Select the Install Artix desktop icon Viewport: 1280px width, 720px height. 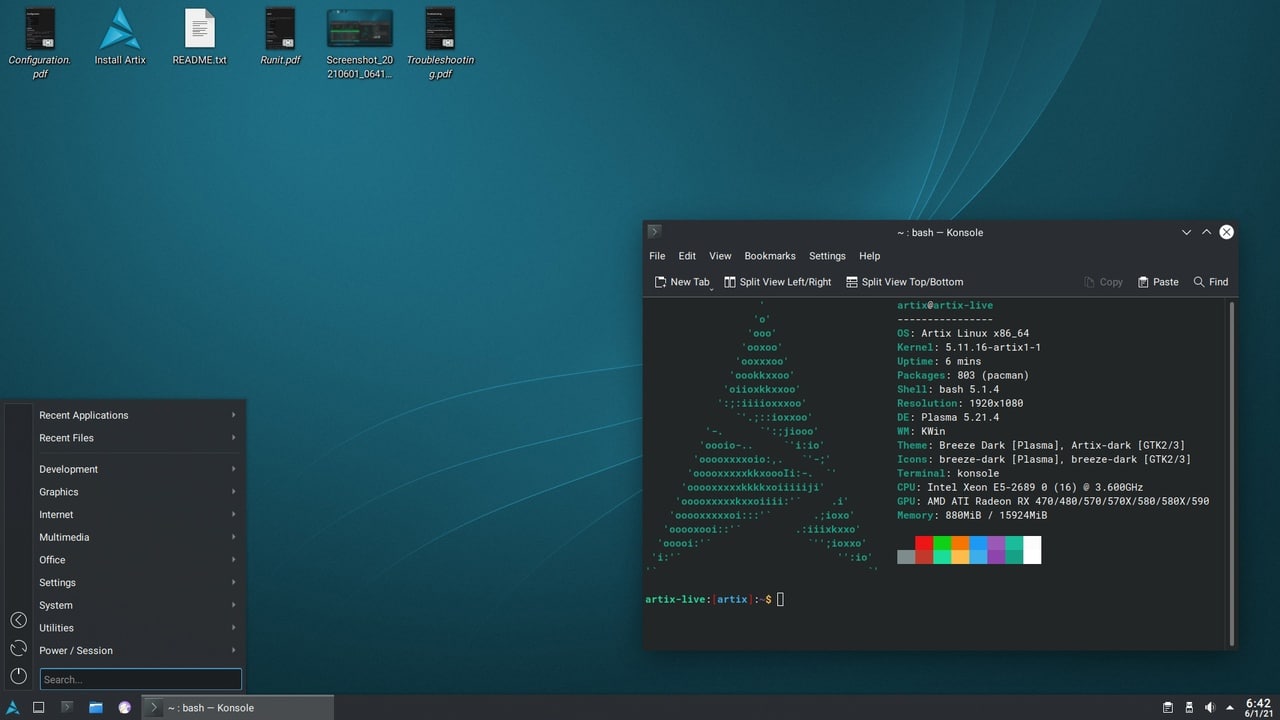pyautogui.click(x=120, y=37)
